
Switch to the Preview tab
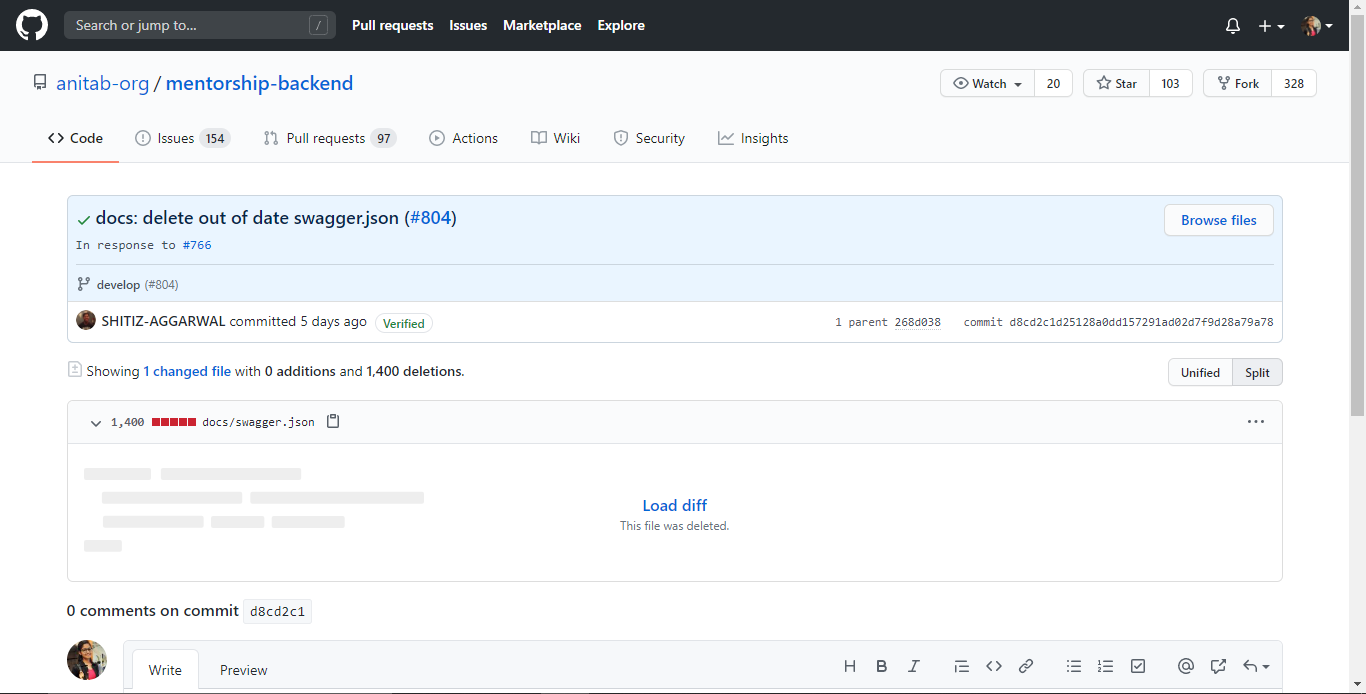click(x=243, y=669)
